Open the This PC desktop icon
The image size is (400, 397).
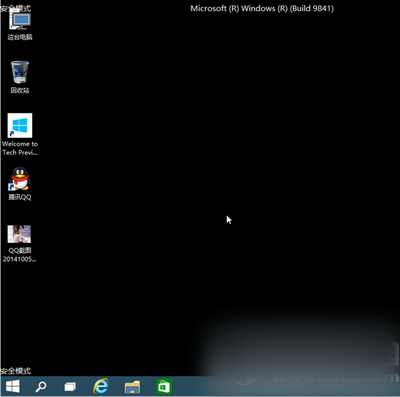click(x=20, y=23)
